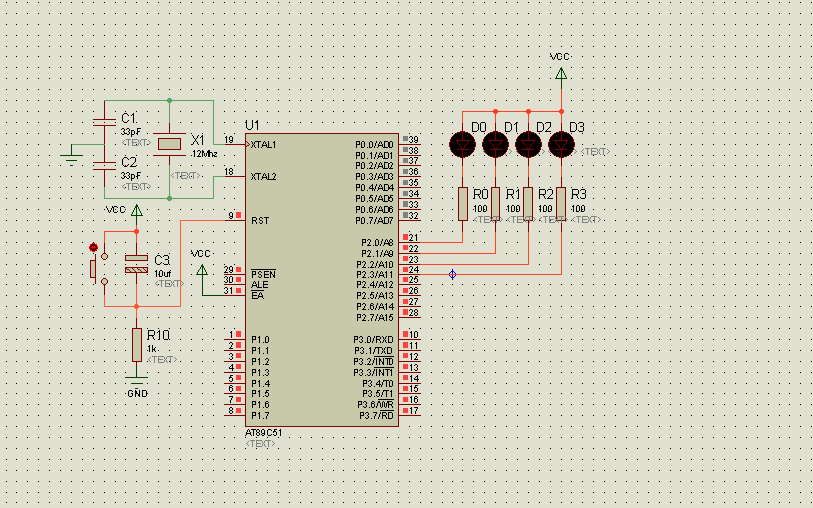Select the reset push-button switch symbol
813x508 pixels.
click(99, 269)
